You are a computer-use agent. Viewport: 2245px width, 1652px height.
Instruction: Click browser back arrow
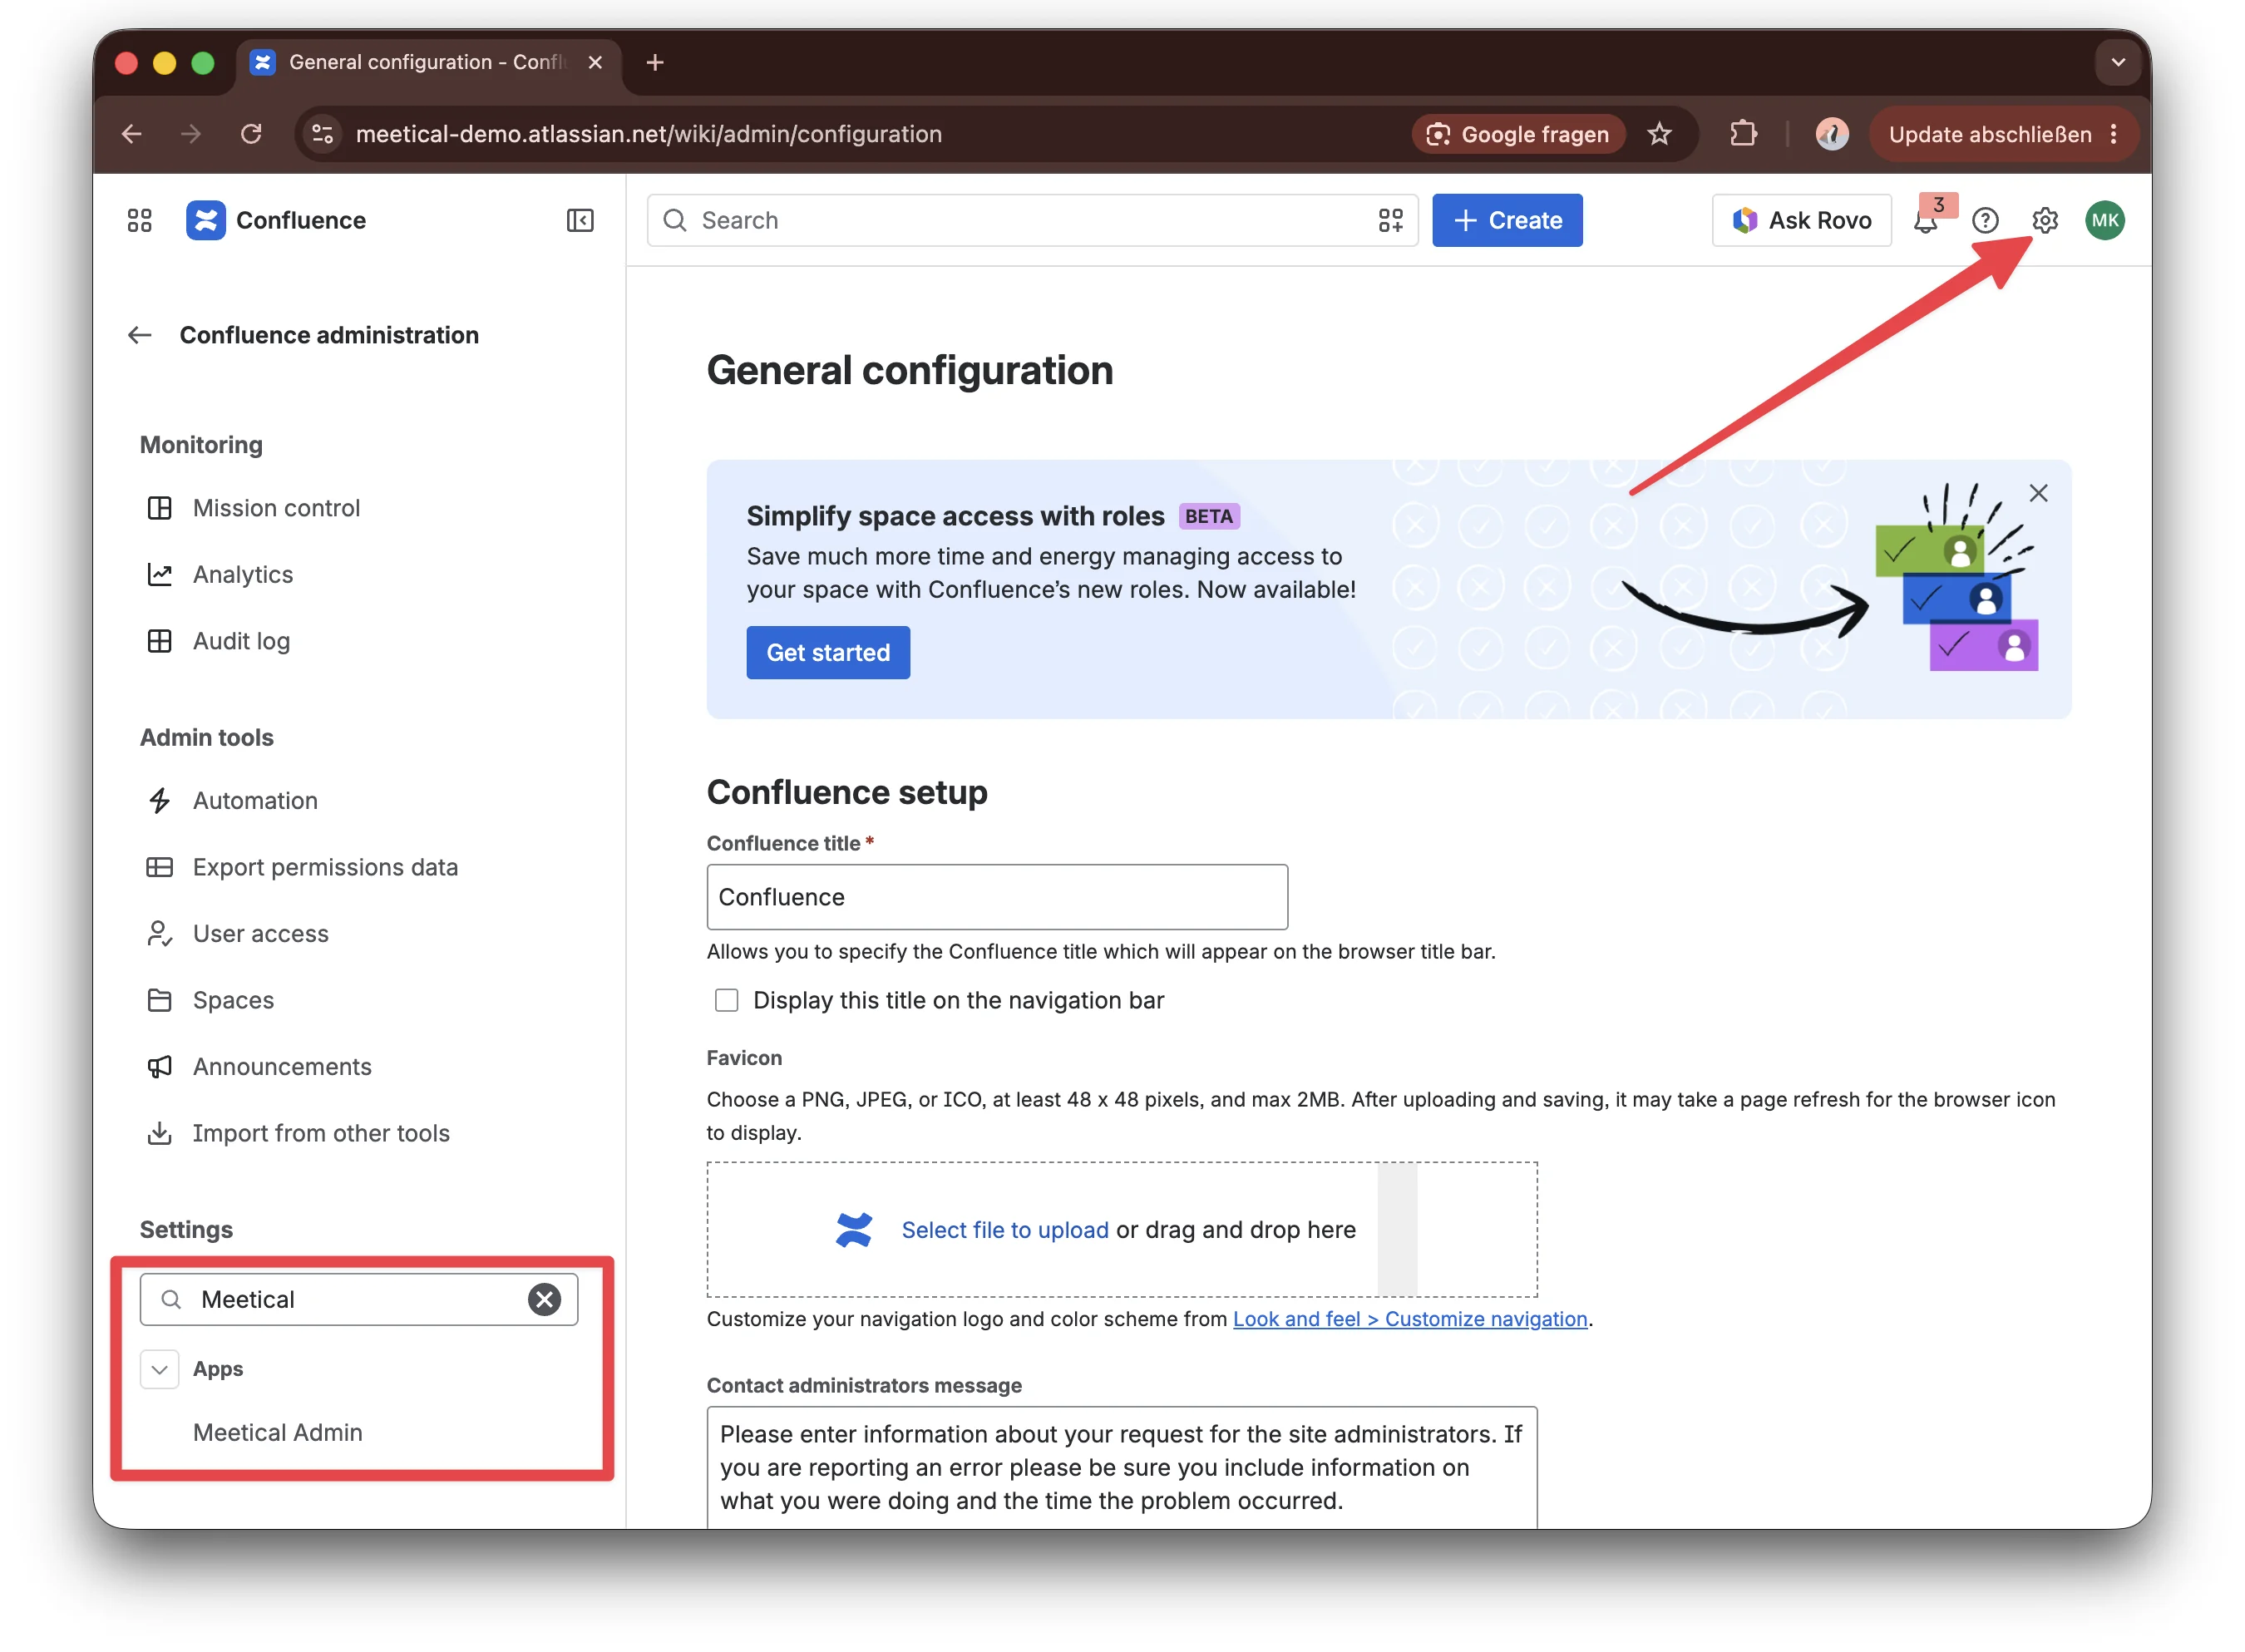131,134
